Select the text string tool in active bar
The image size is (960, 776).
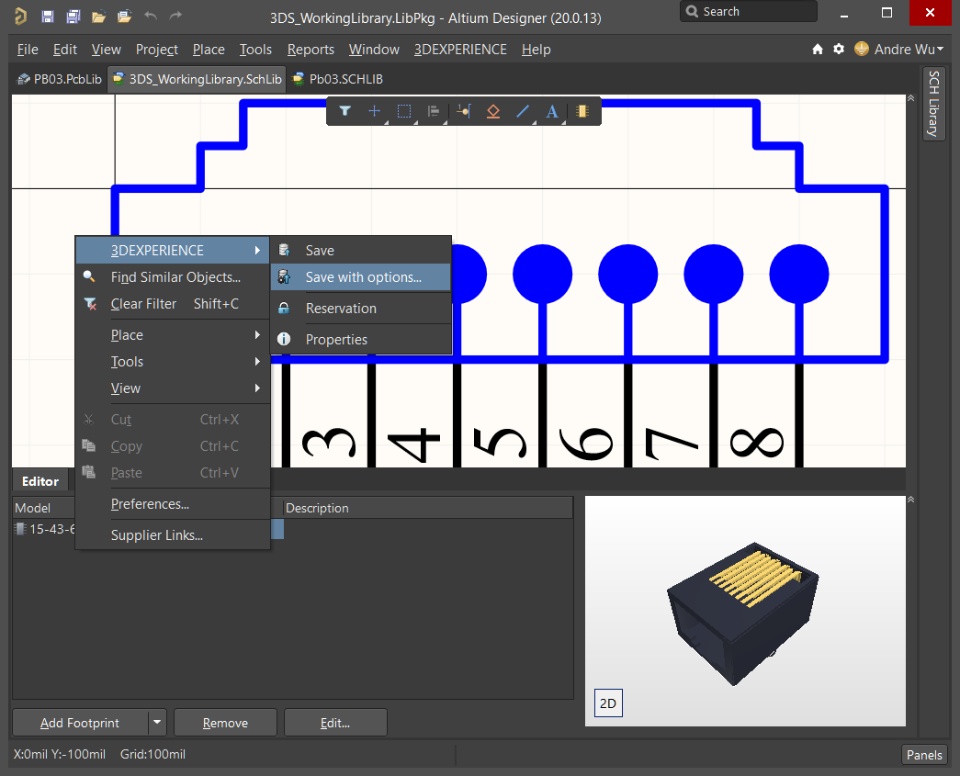[x=552, y=111]
